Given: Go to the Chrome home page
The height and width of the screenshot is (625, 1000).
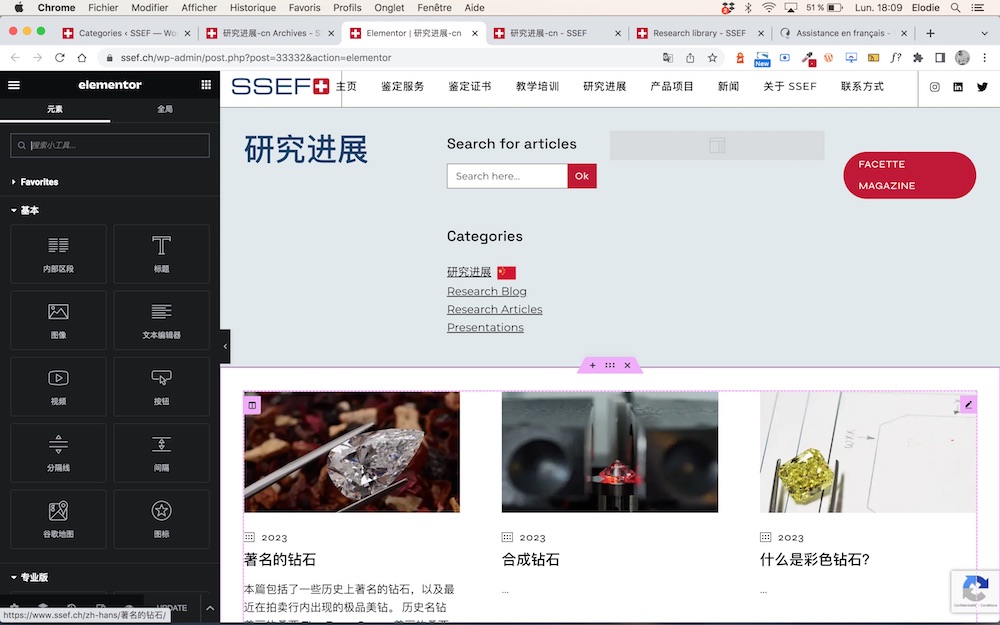Looking at the screenshot, I should click(82, 57).
